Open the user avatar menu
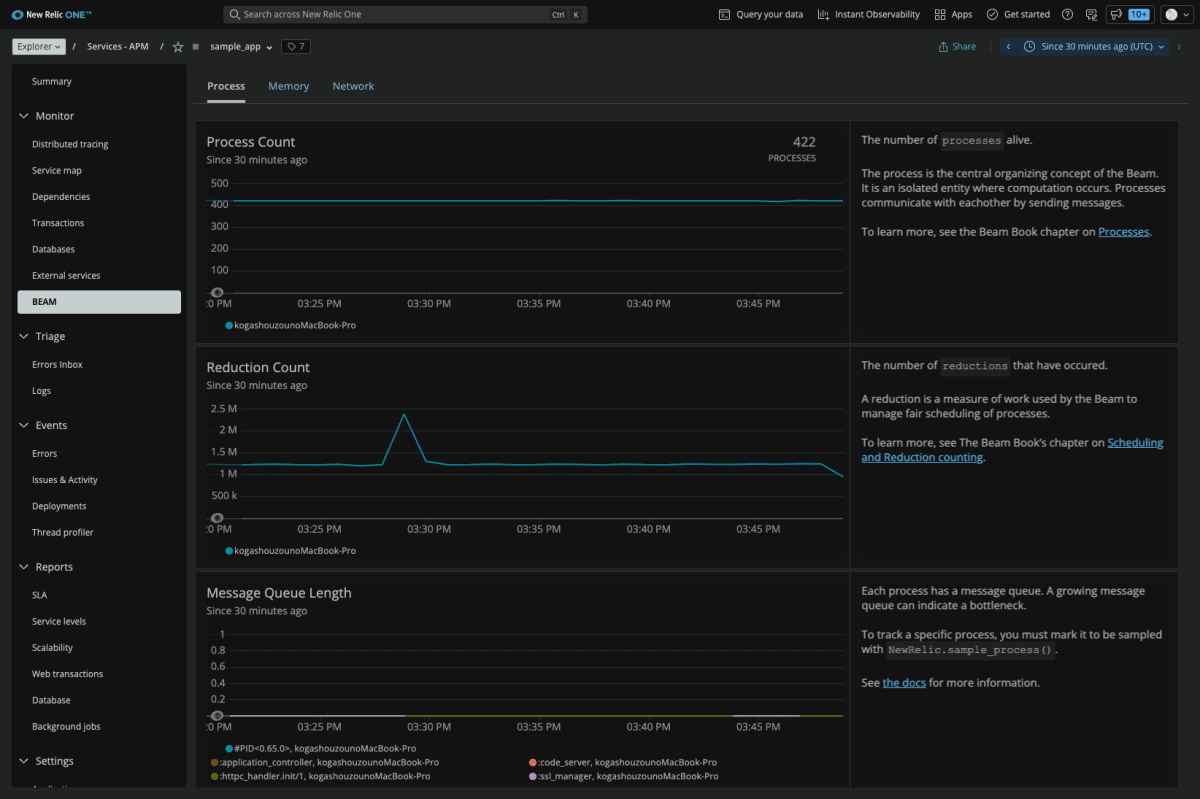Viewport: 1200px width, 799px height. [1176, 15]
